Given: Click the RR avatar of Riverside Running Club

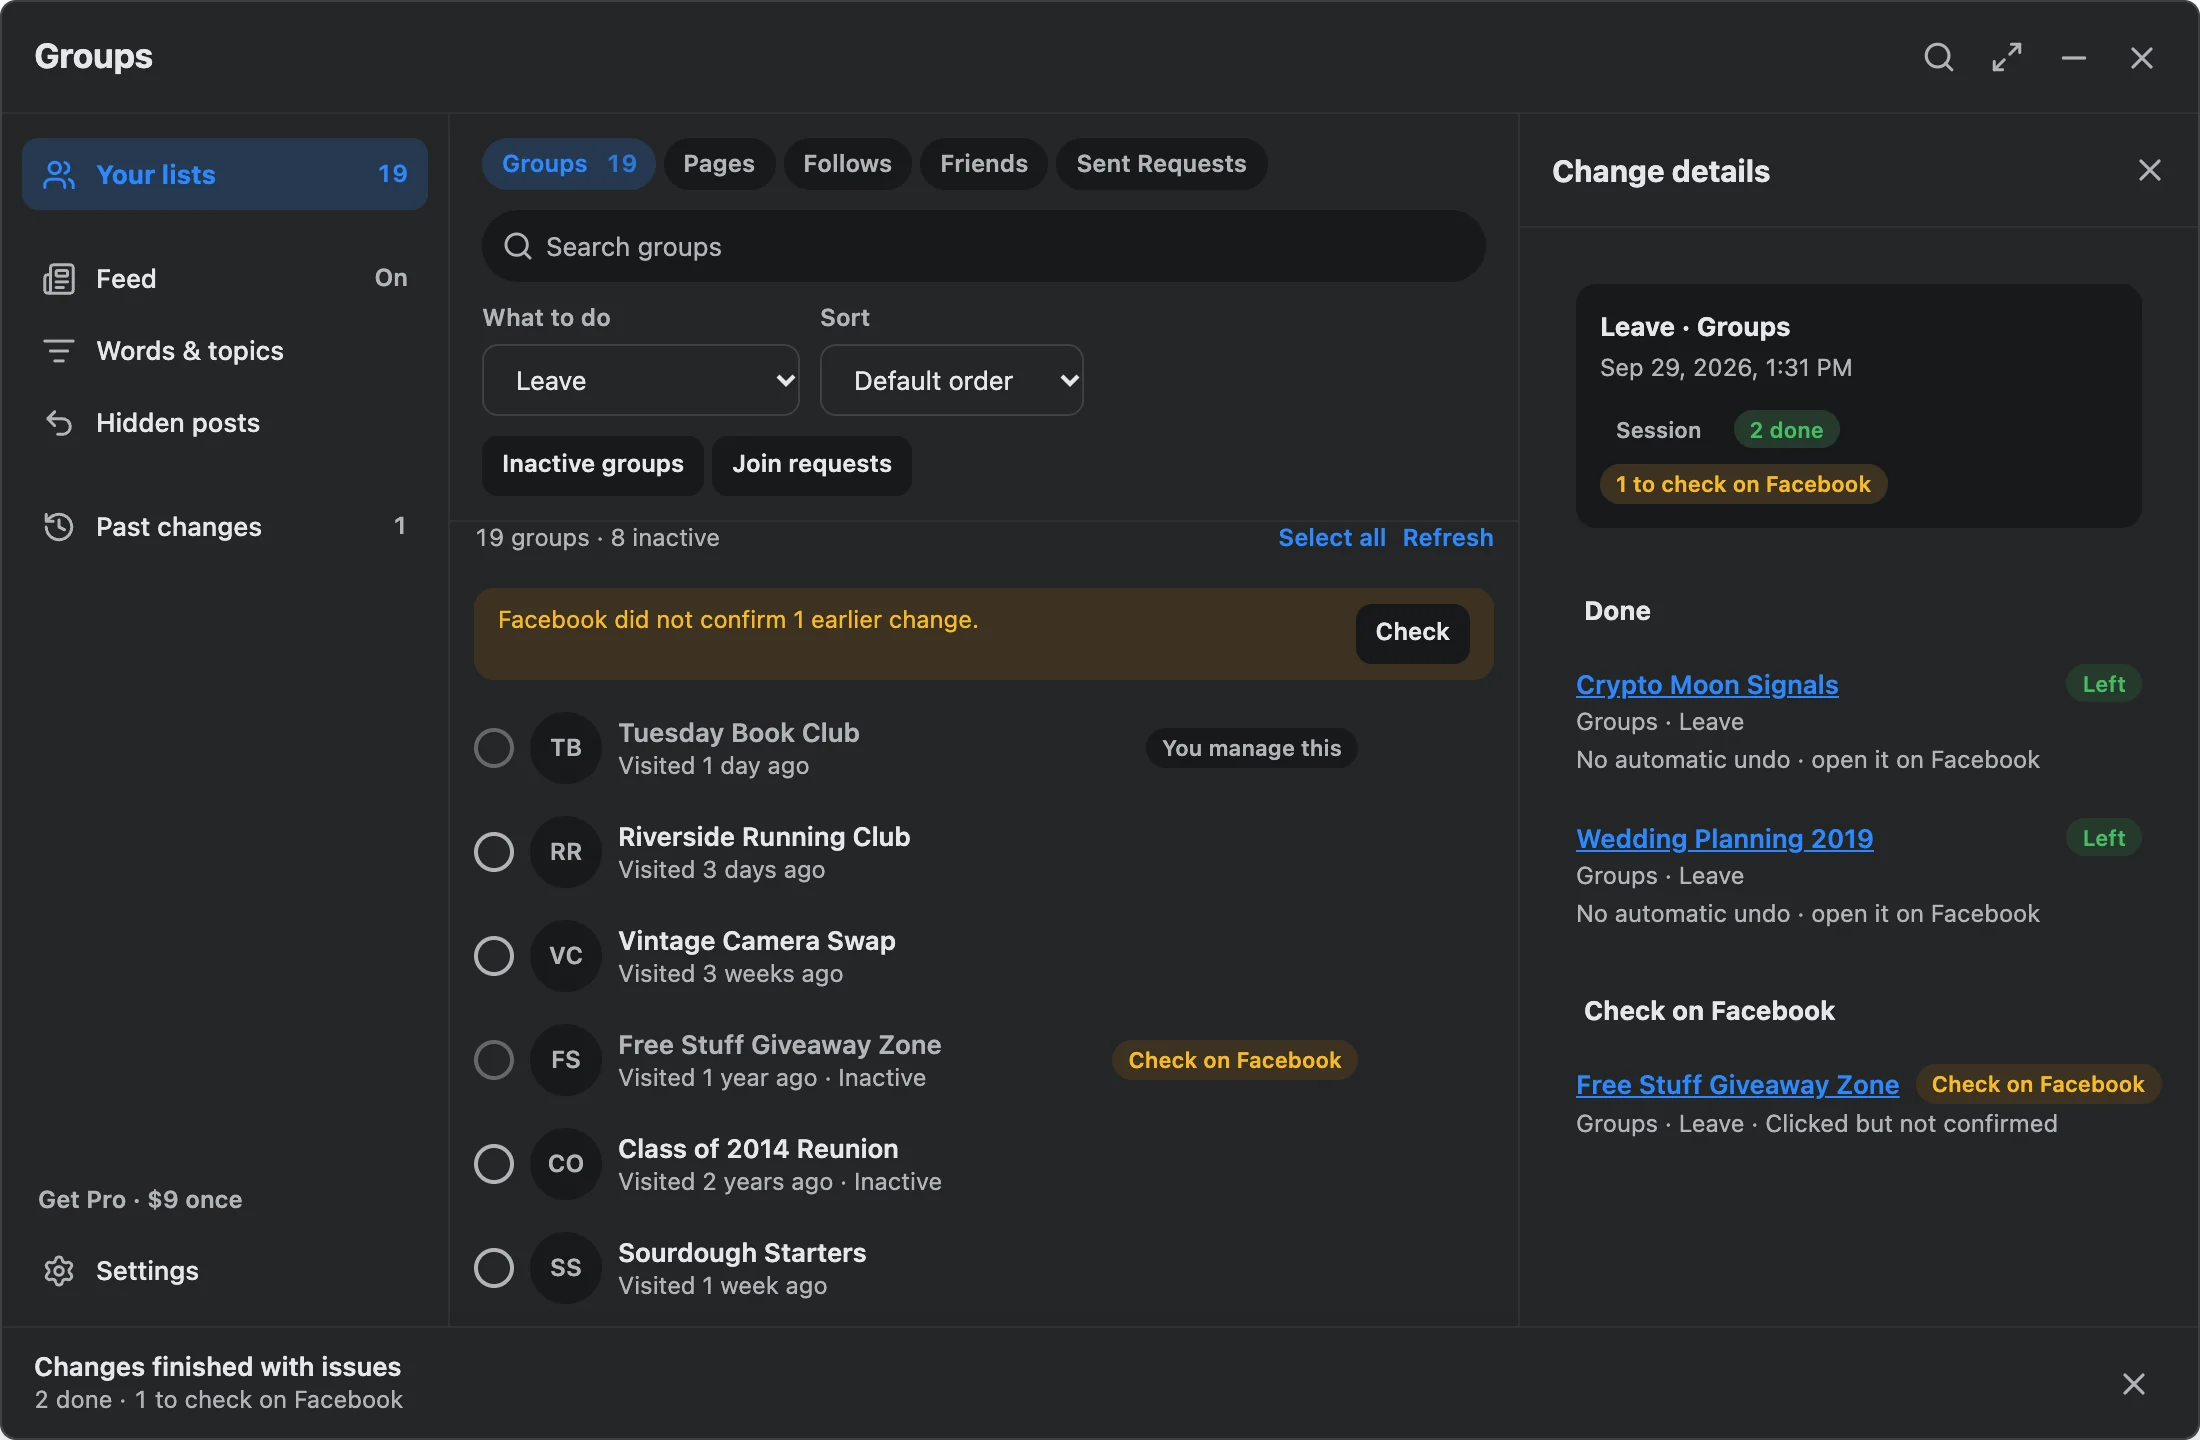Looking at the screenshot, I should click(x=566, y=852).
